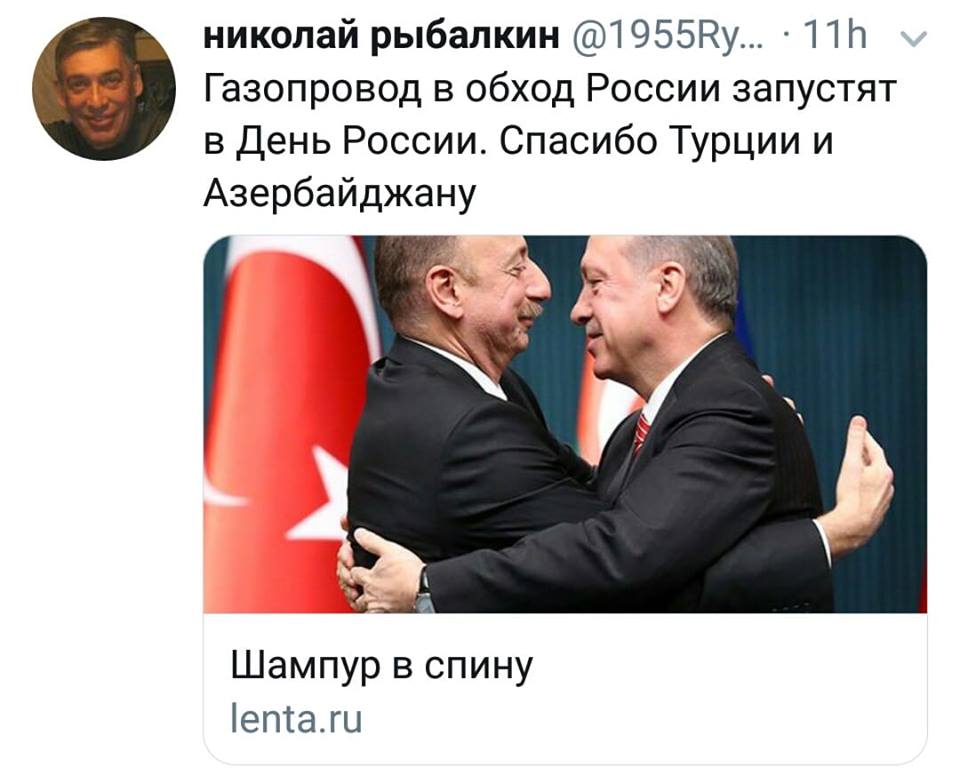Click the red striped tie in photo

point(641,431)
